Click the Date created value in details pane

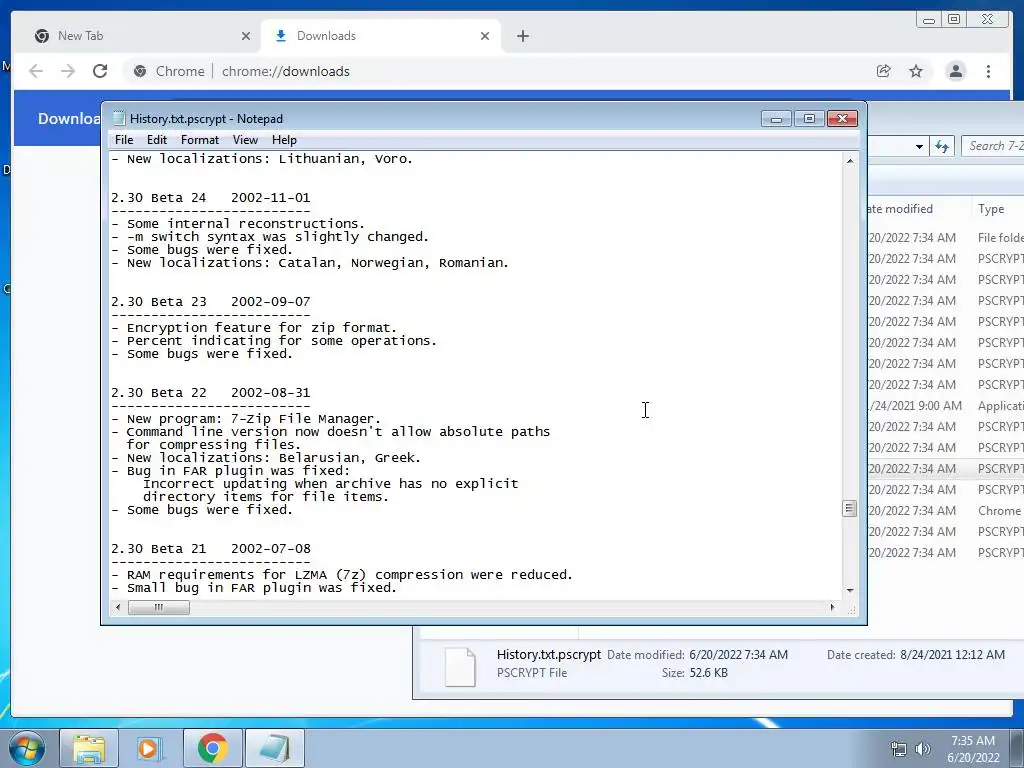(952, 654)
